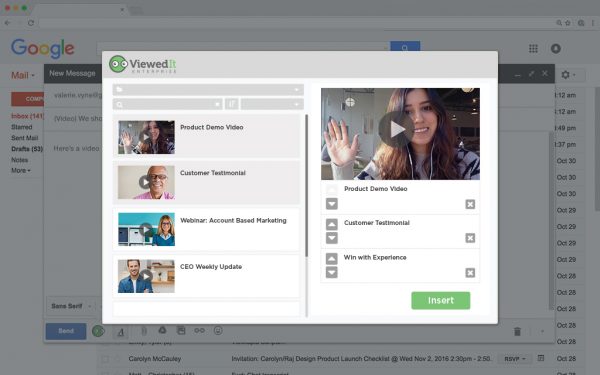
Task: Insert files using Google Drive icon
Action: [x=162, y=330]
